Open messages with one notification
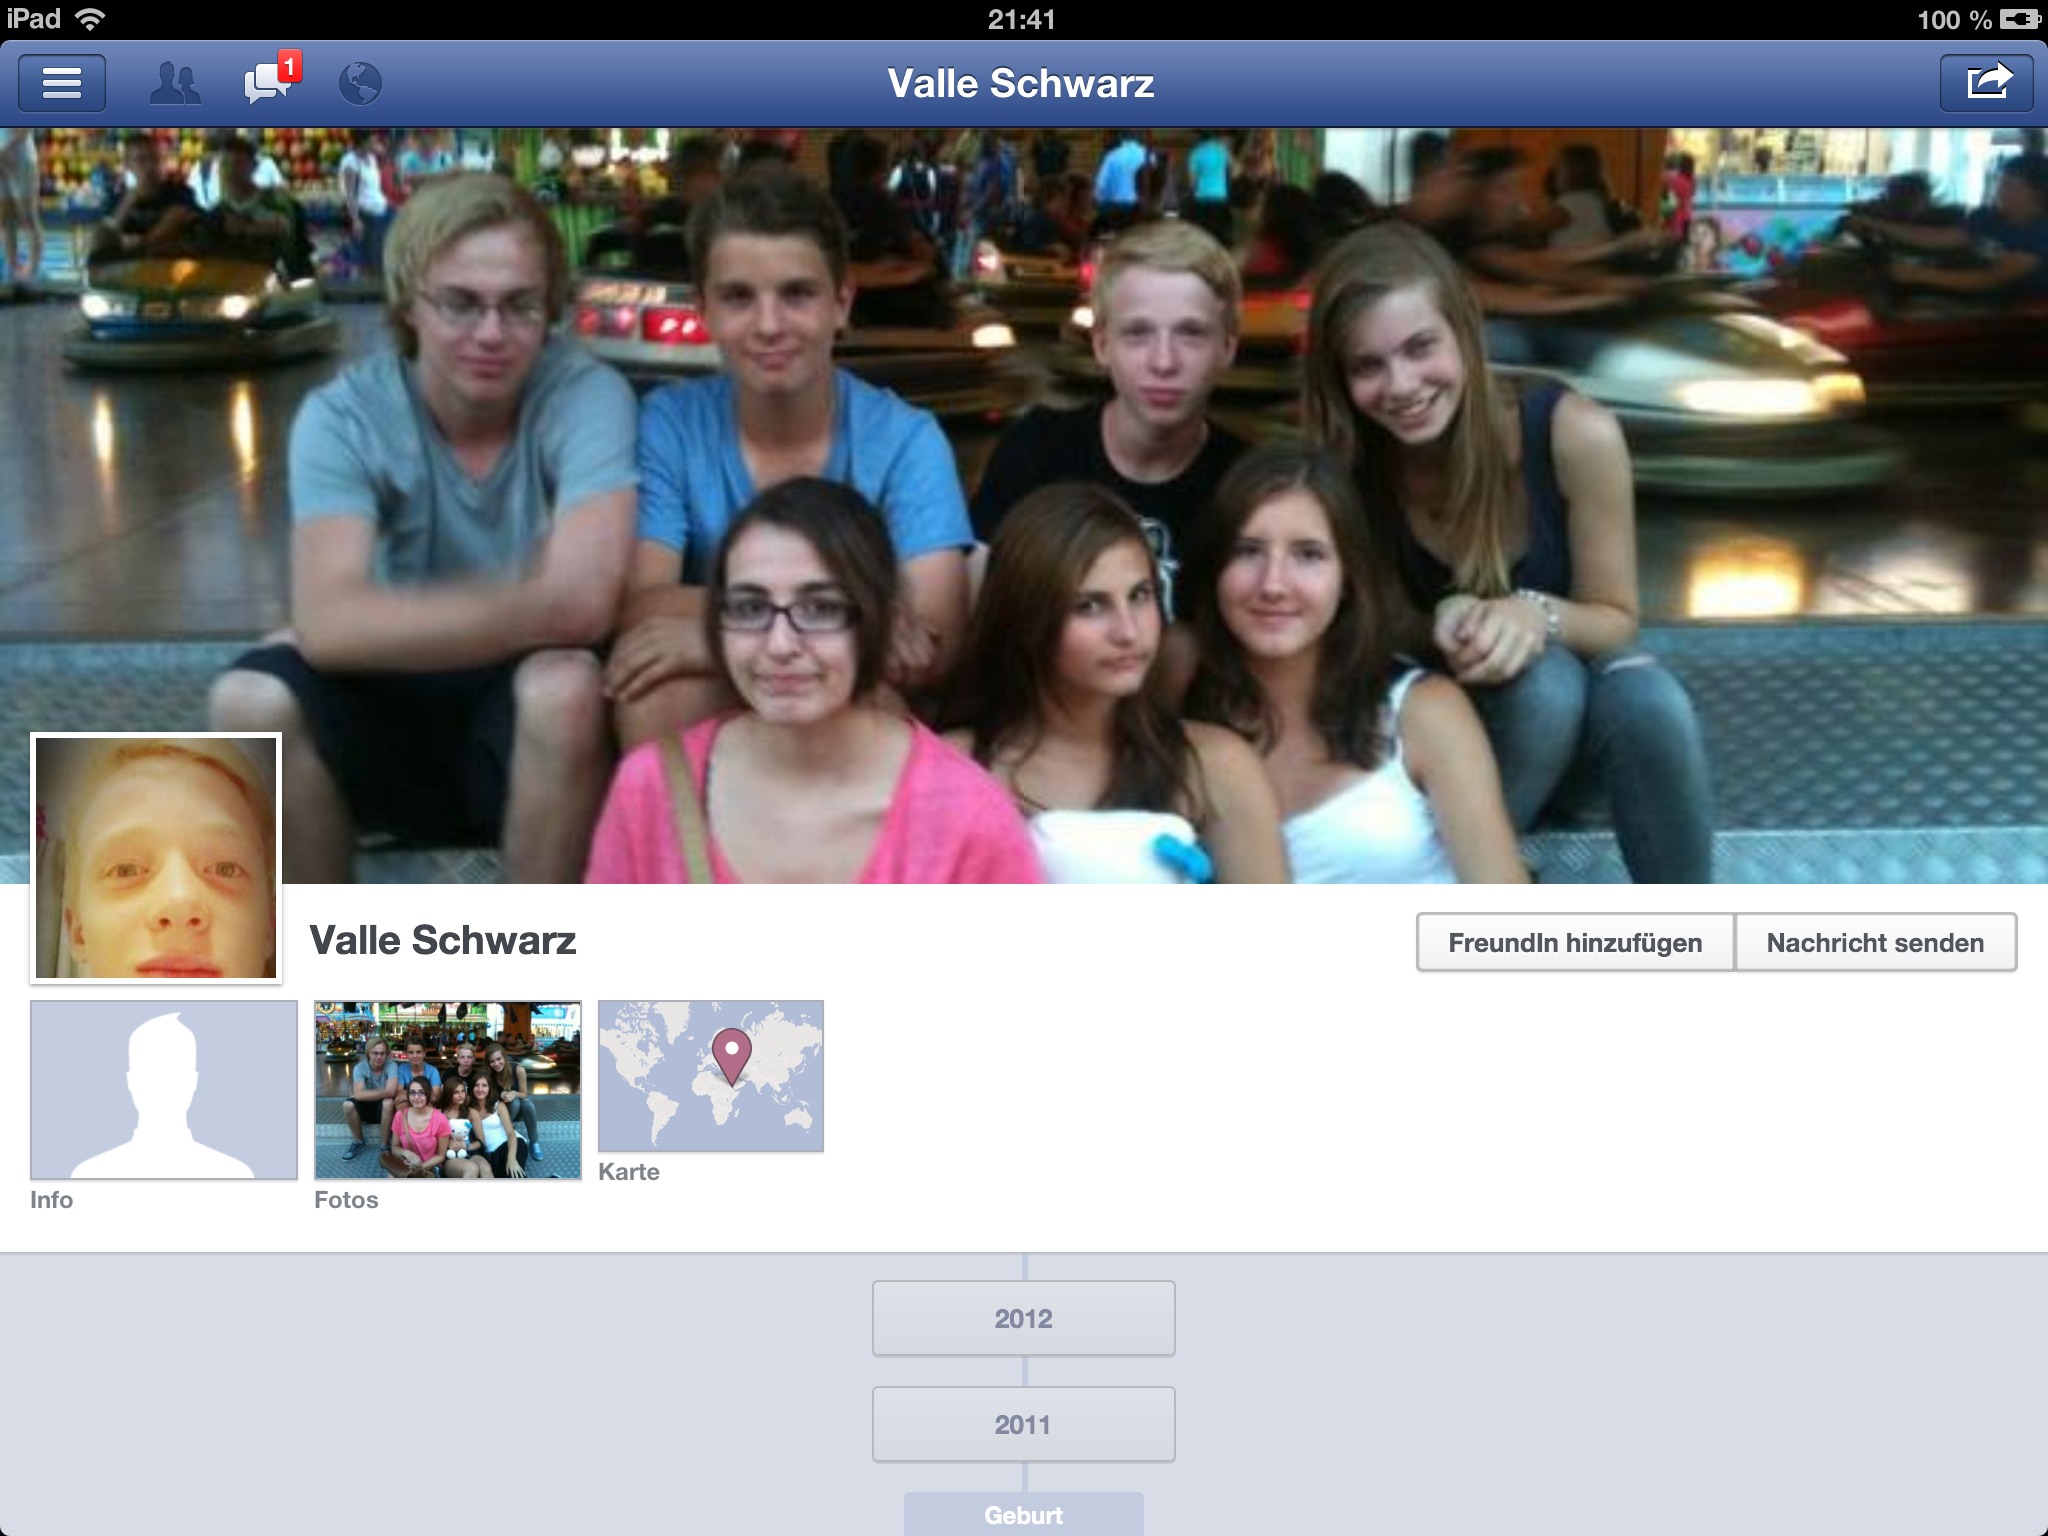 [267, 83]
